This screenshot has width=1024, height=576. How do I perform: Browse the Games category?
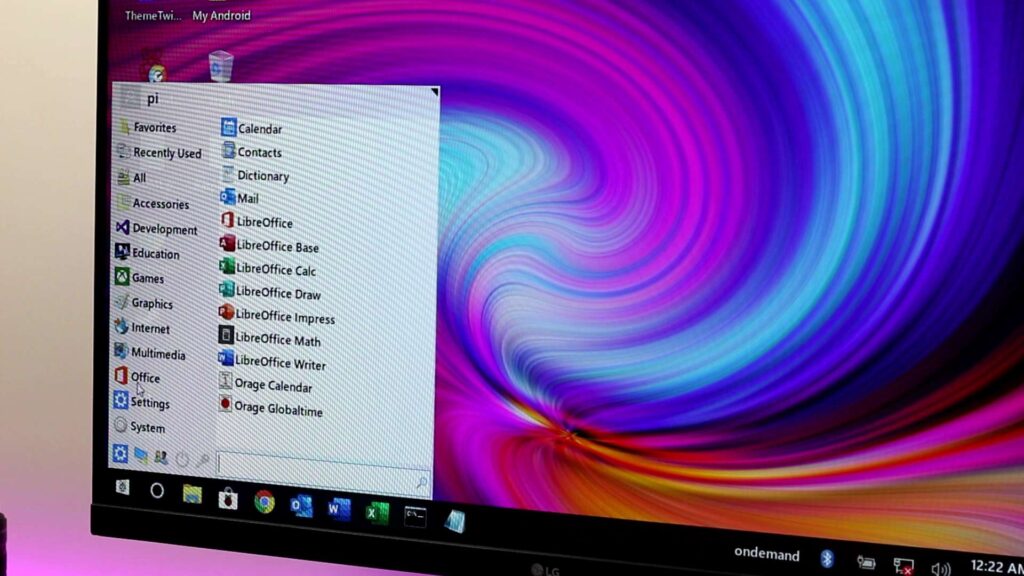point(140,278)
